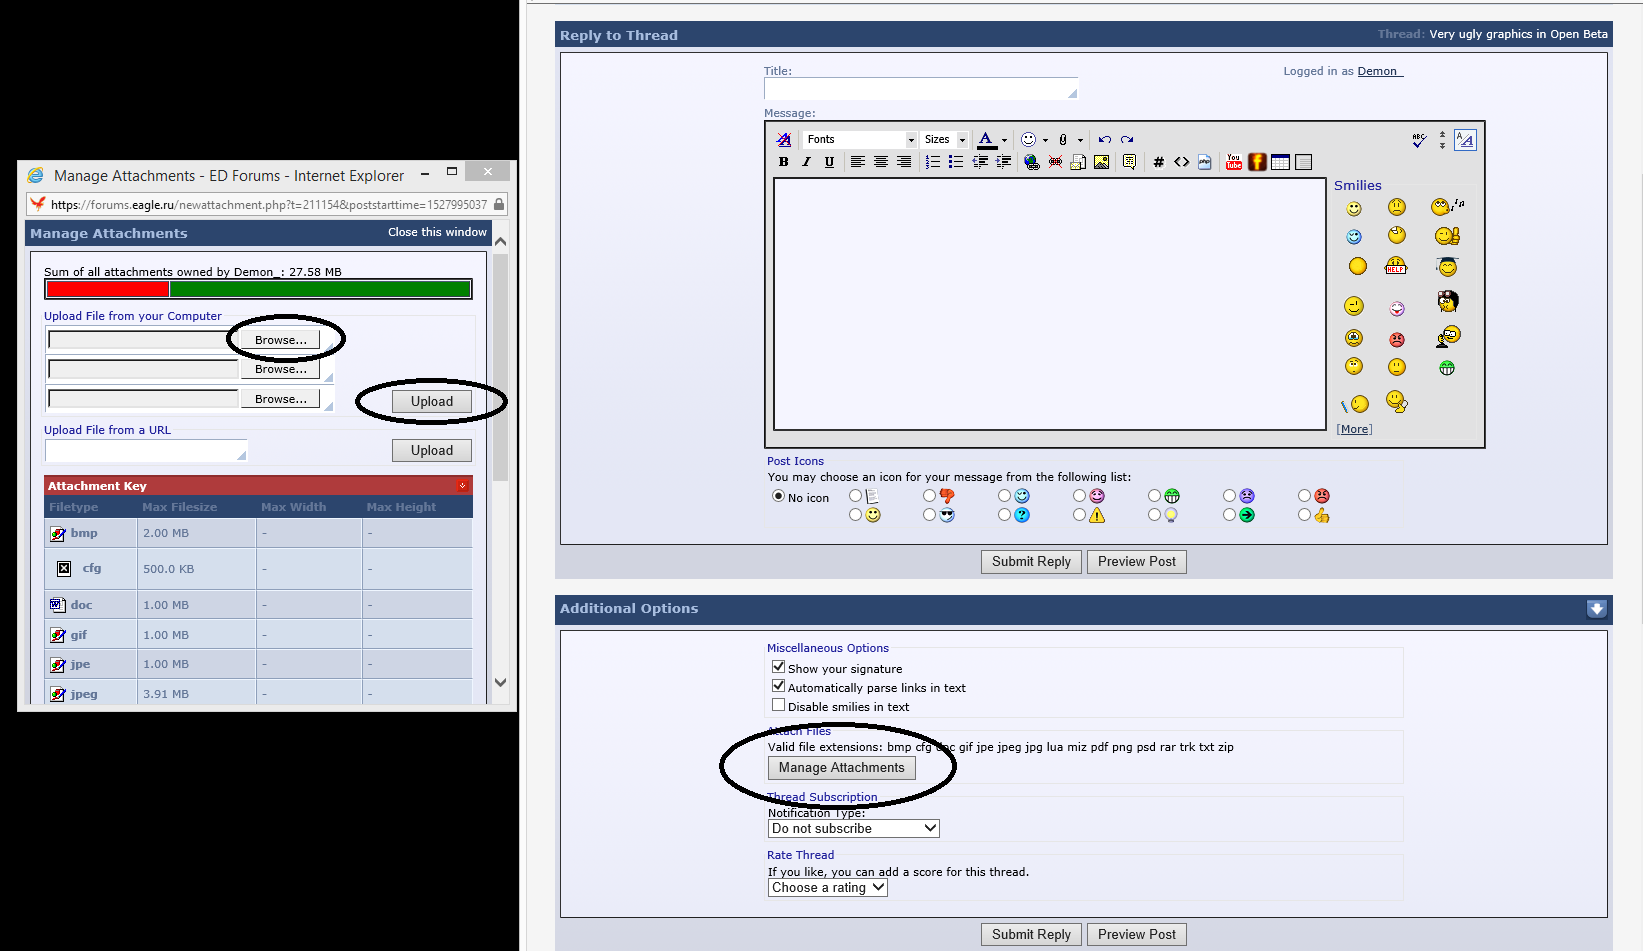Collapse the Additional Options section
The image size is (1643, 951).
click(1596, 609)
